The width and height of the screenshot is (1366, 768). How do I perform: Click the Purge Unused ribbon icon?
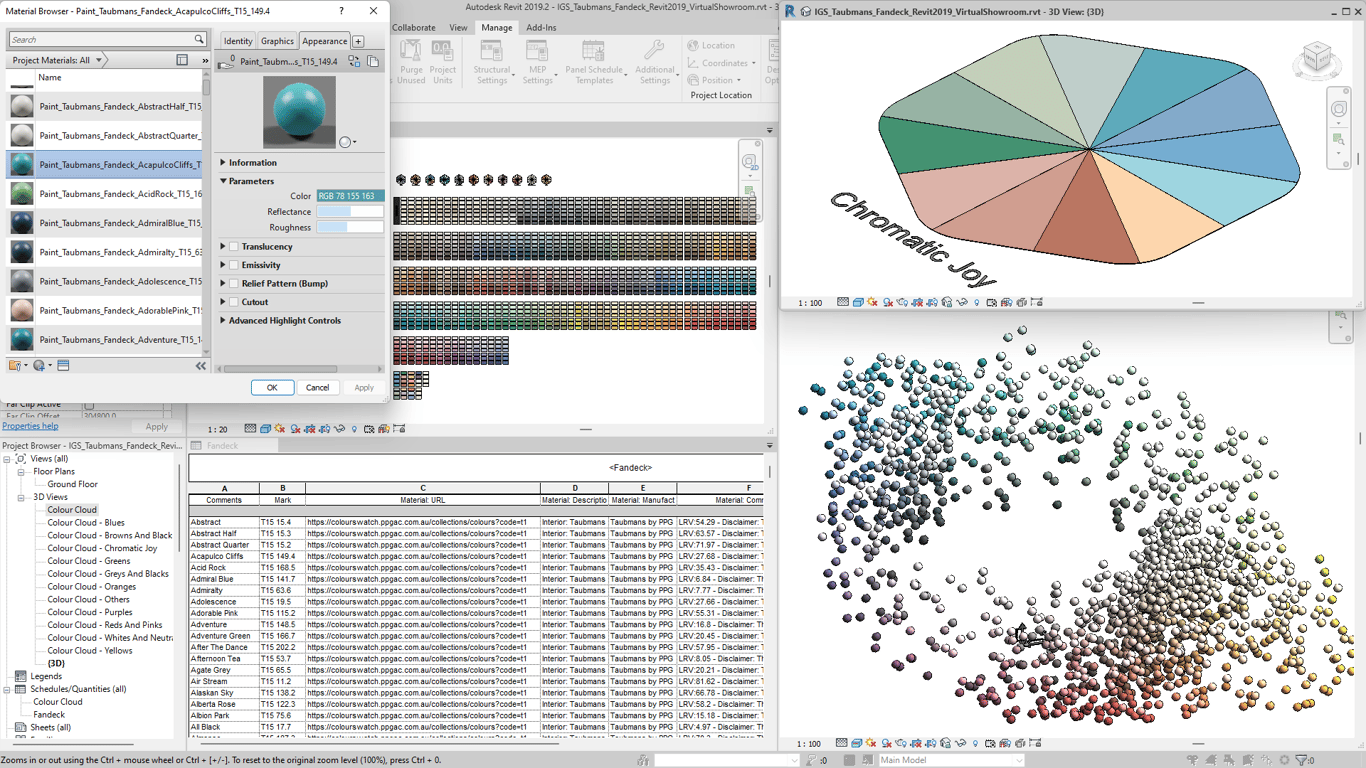pos(411,54)
